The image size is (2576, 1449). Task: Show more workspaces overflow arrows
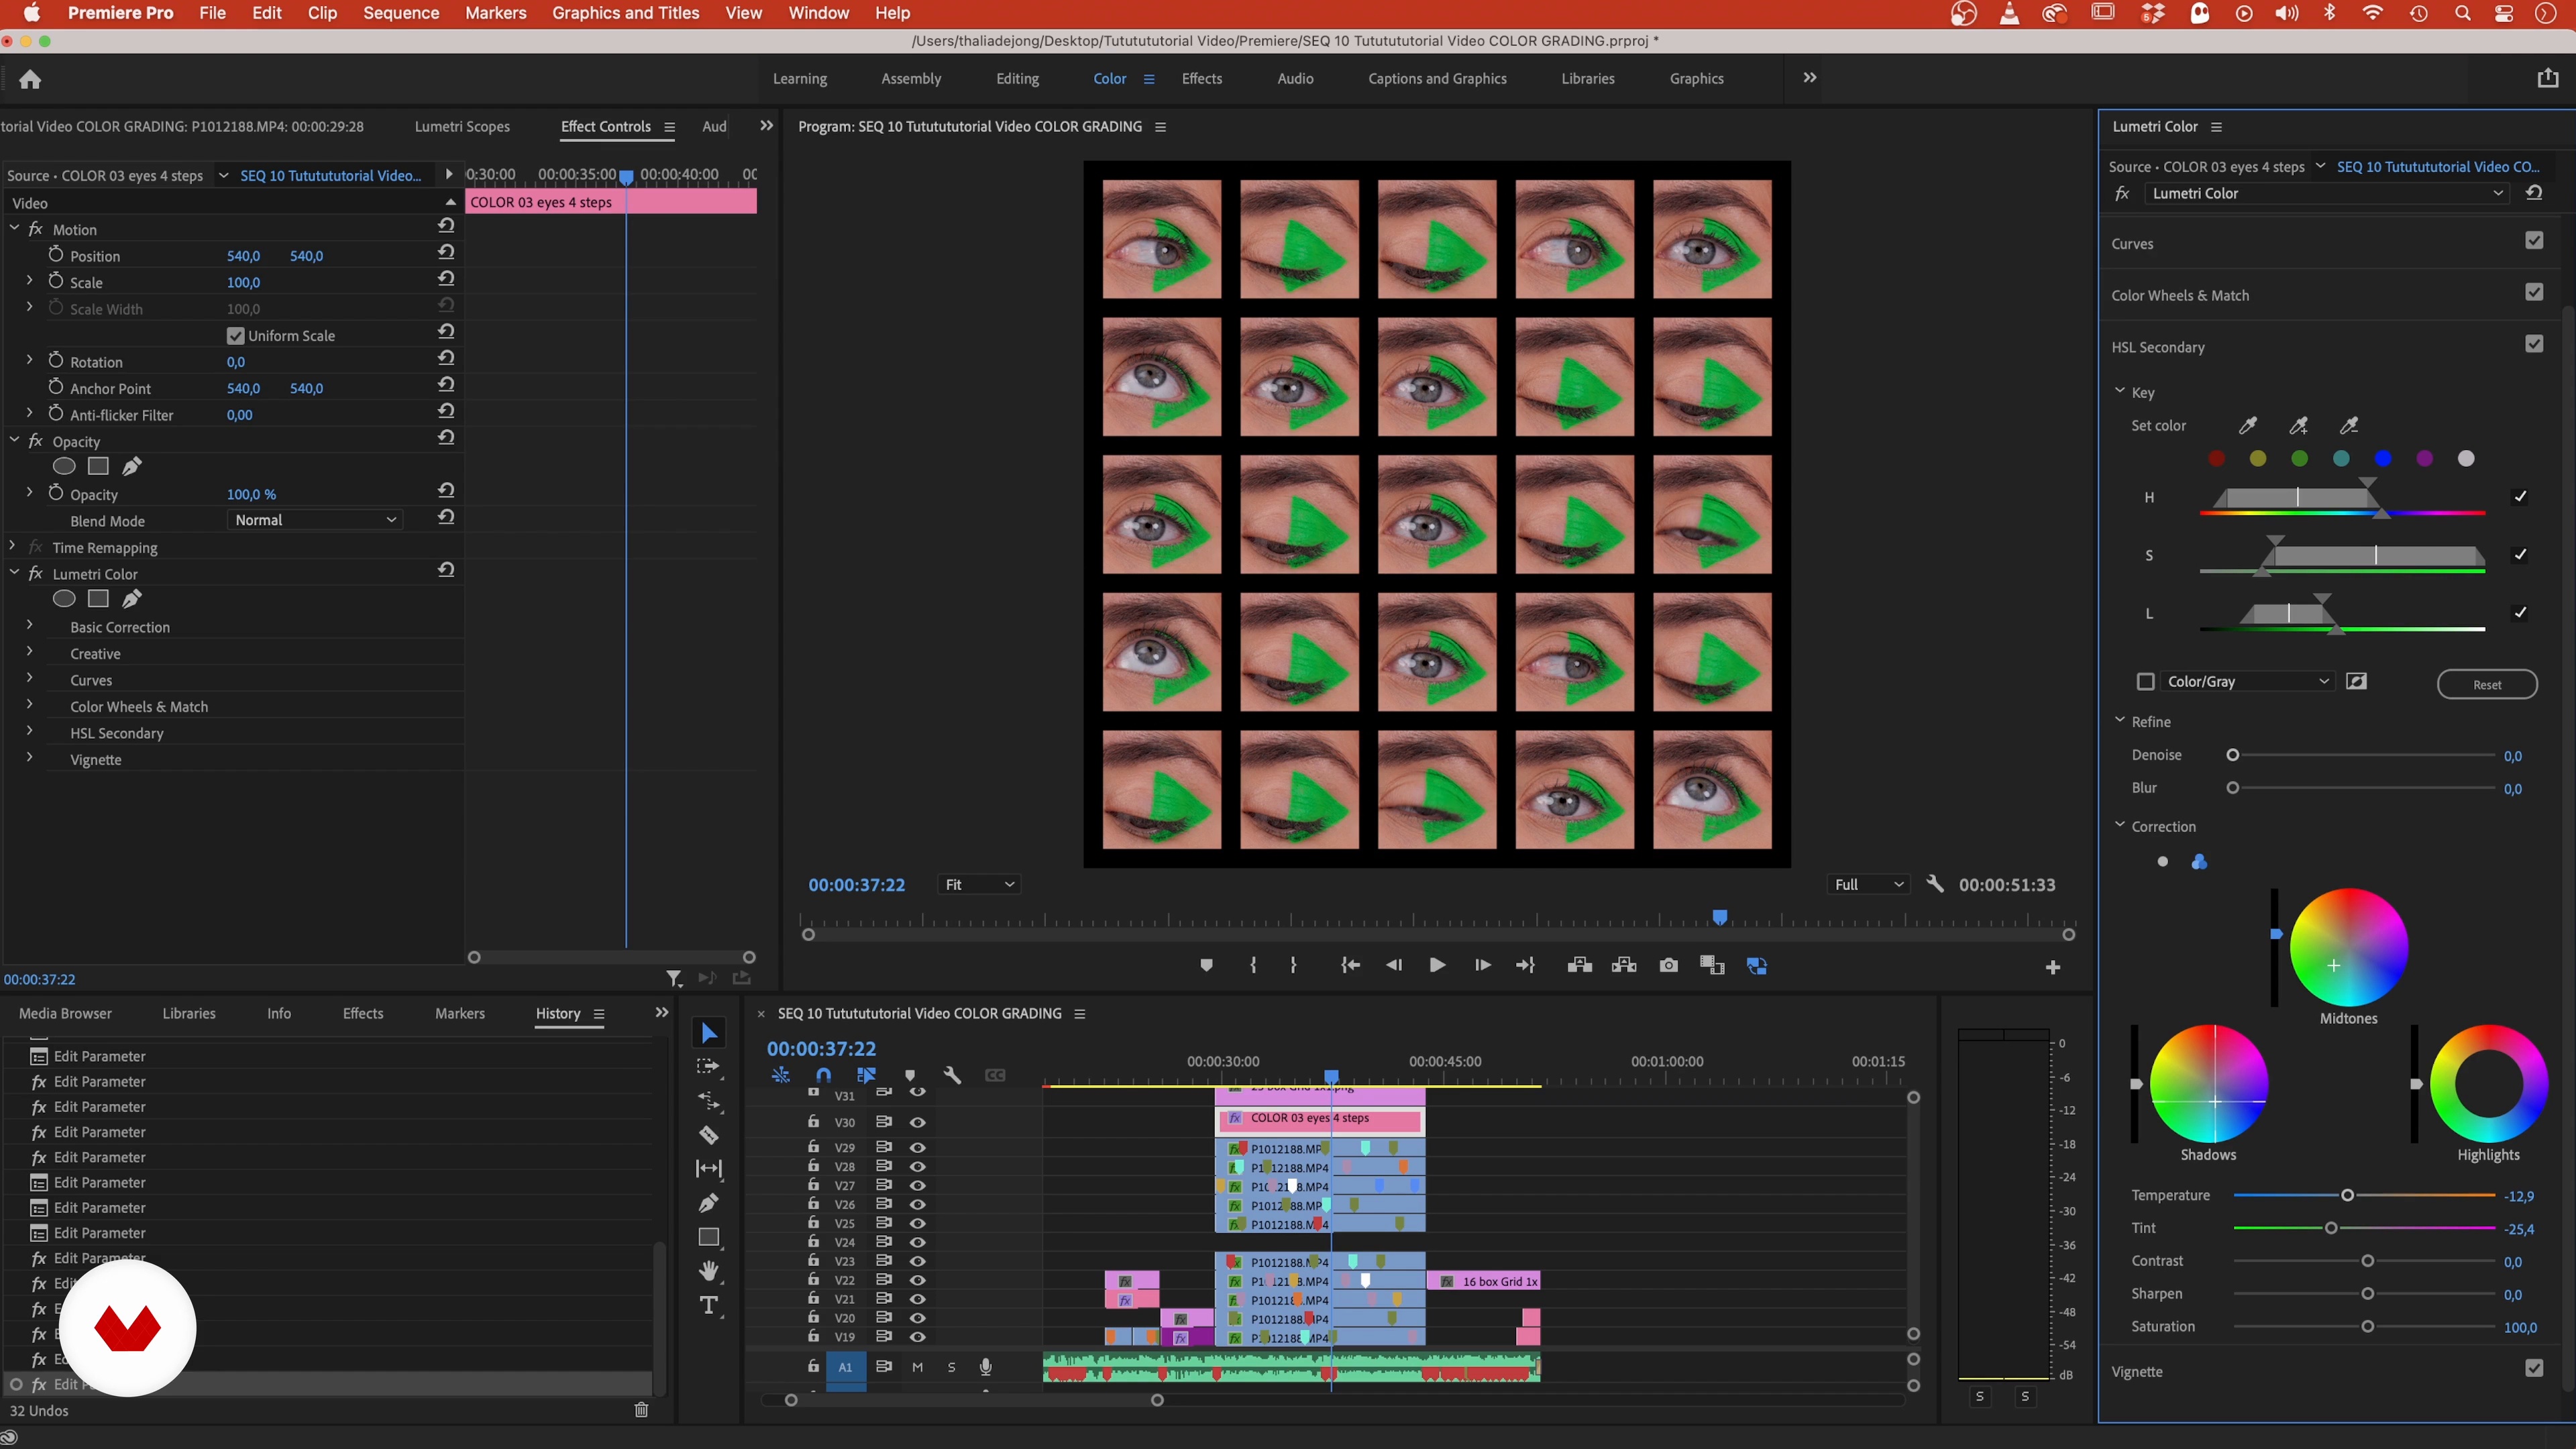coord(1809,78)
